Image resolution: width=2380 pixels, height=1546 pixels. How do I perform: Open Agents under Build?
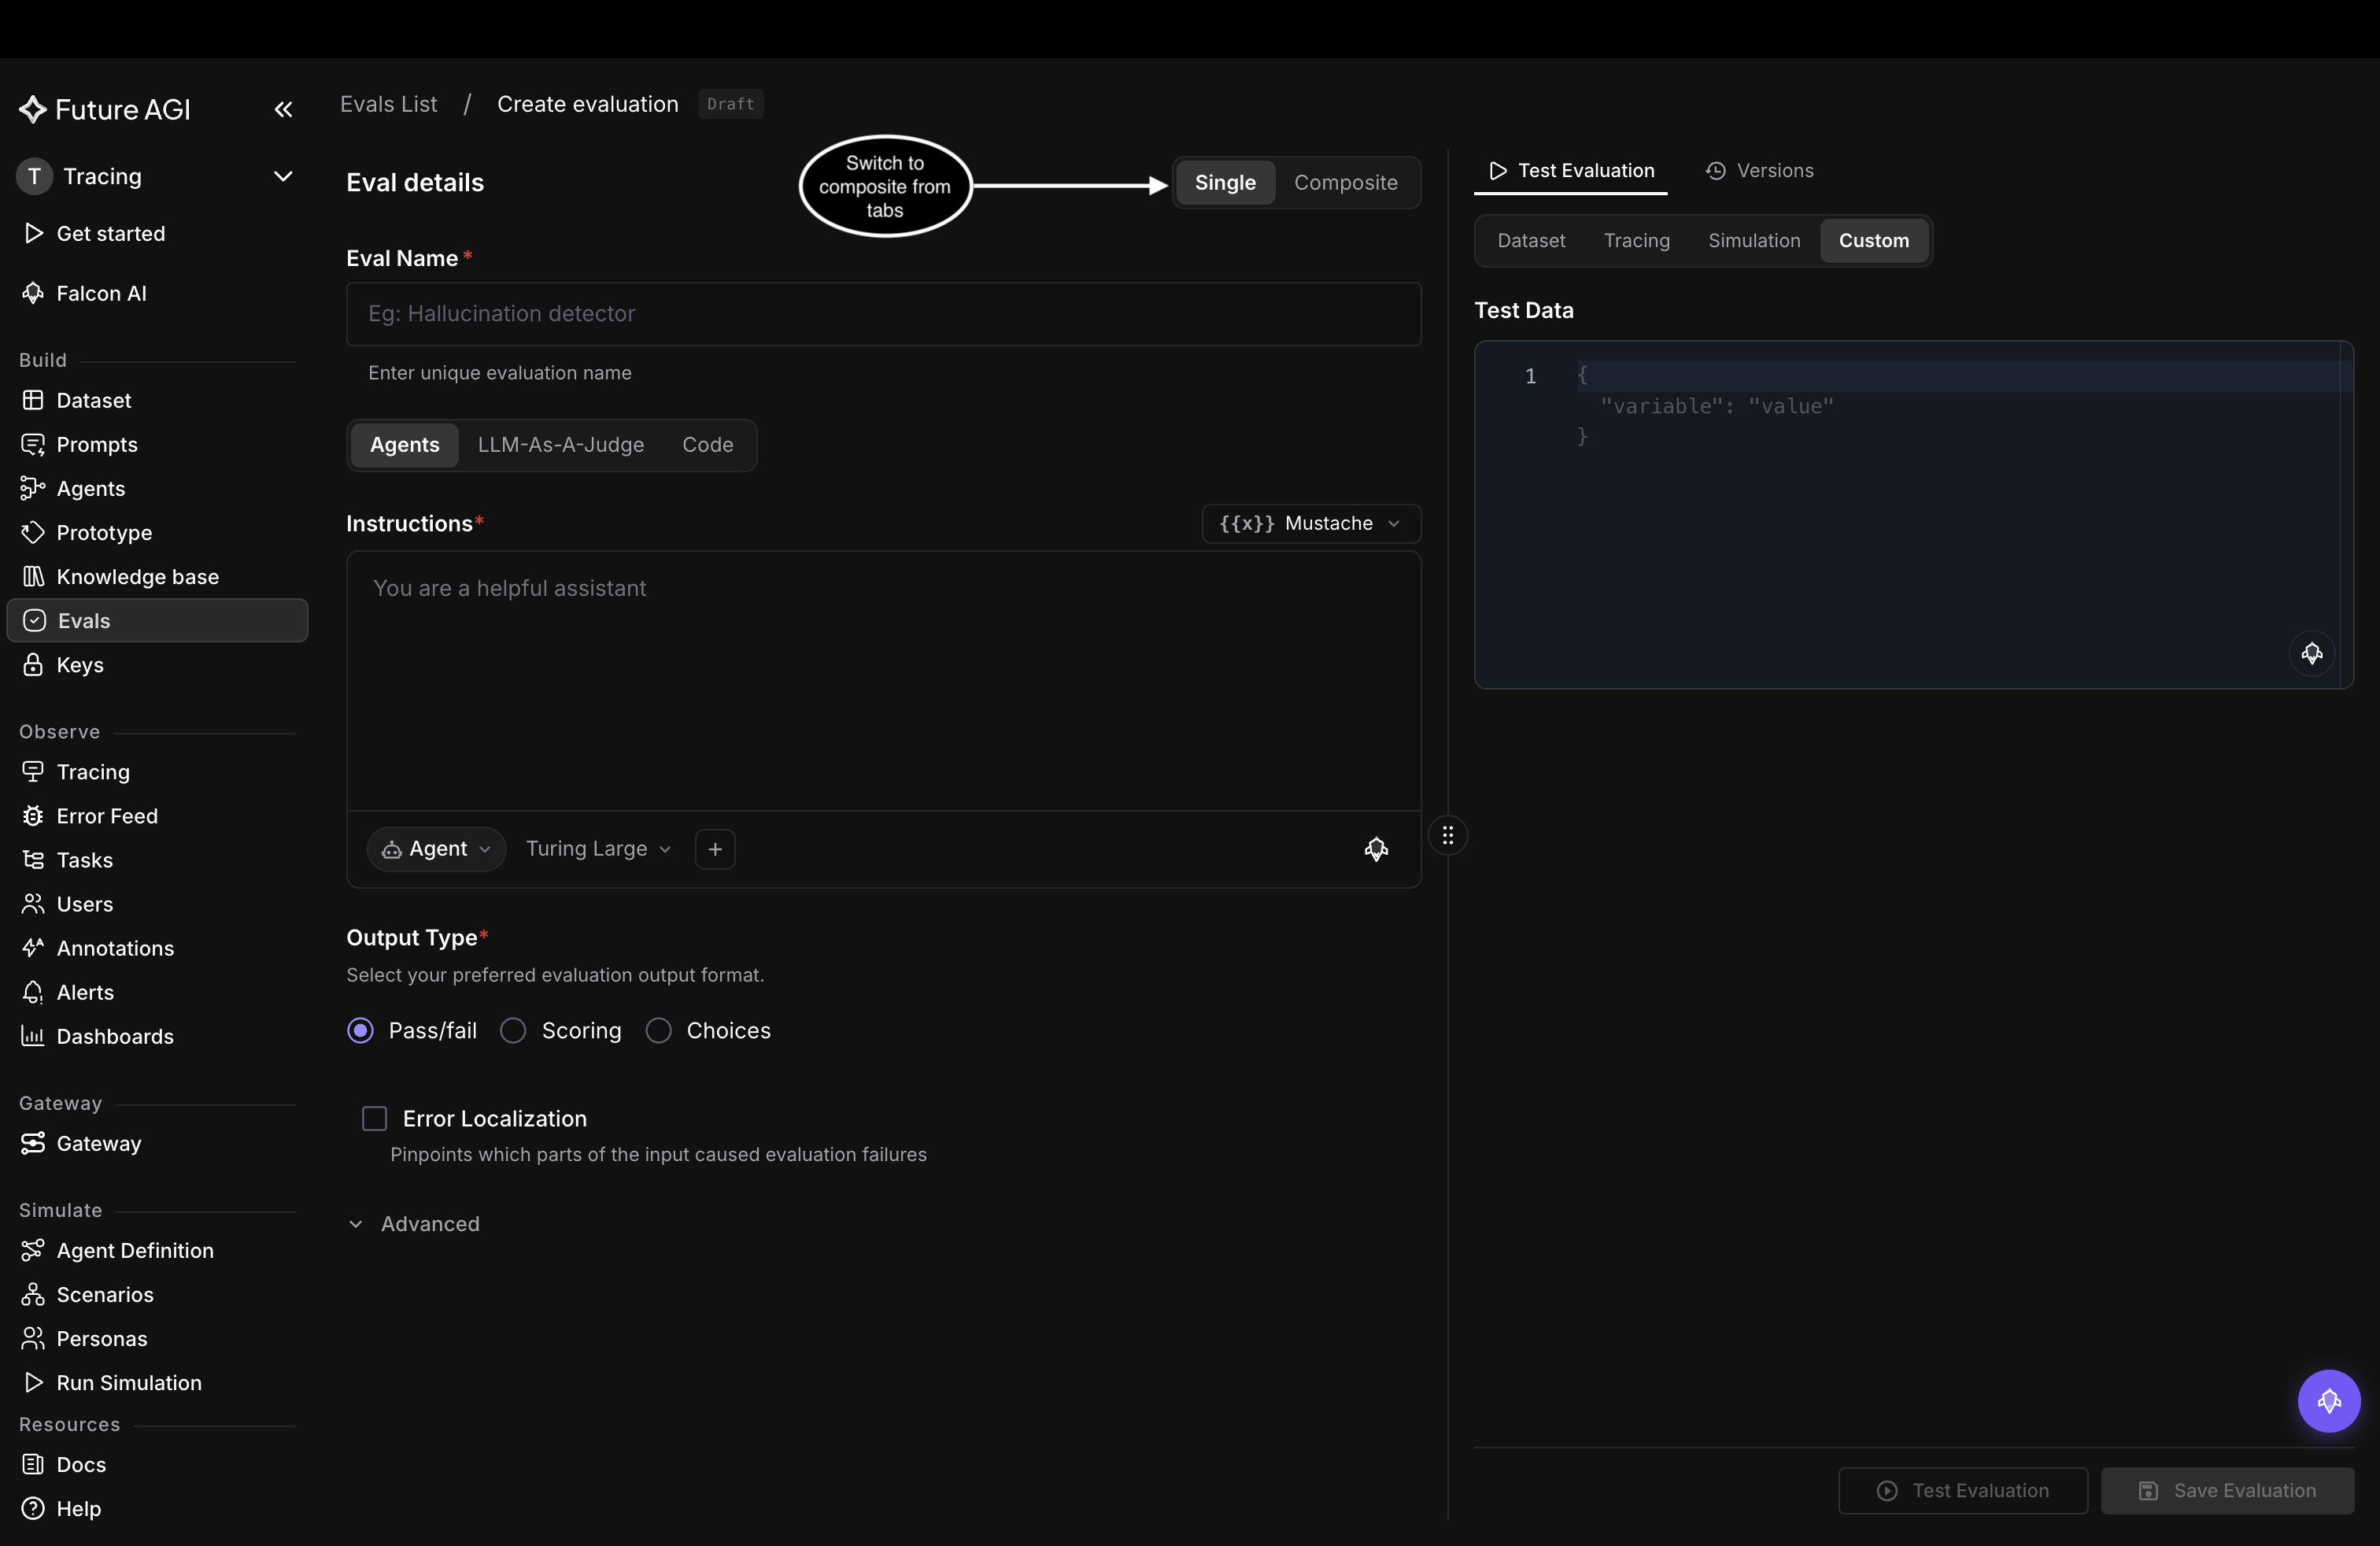91,488
